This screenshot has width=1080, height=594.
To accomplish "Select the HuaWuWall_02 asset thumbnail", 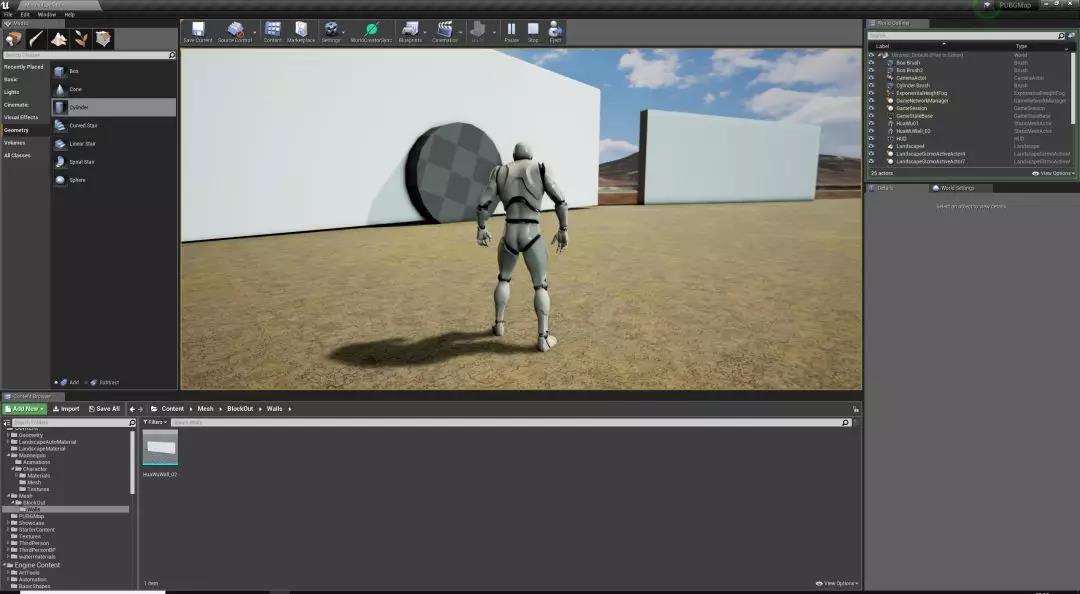I will click(160, 448).
